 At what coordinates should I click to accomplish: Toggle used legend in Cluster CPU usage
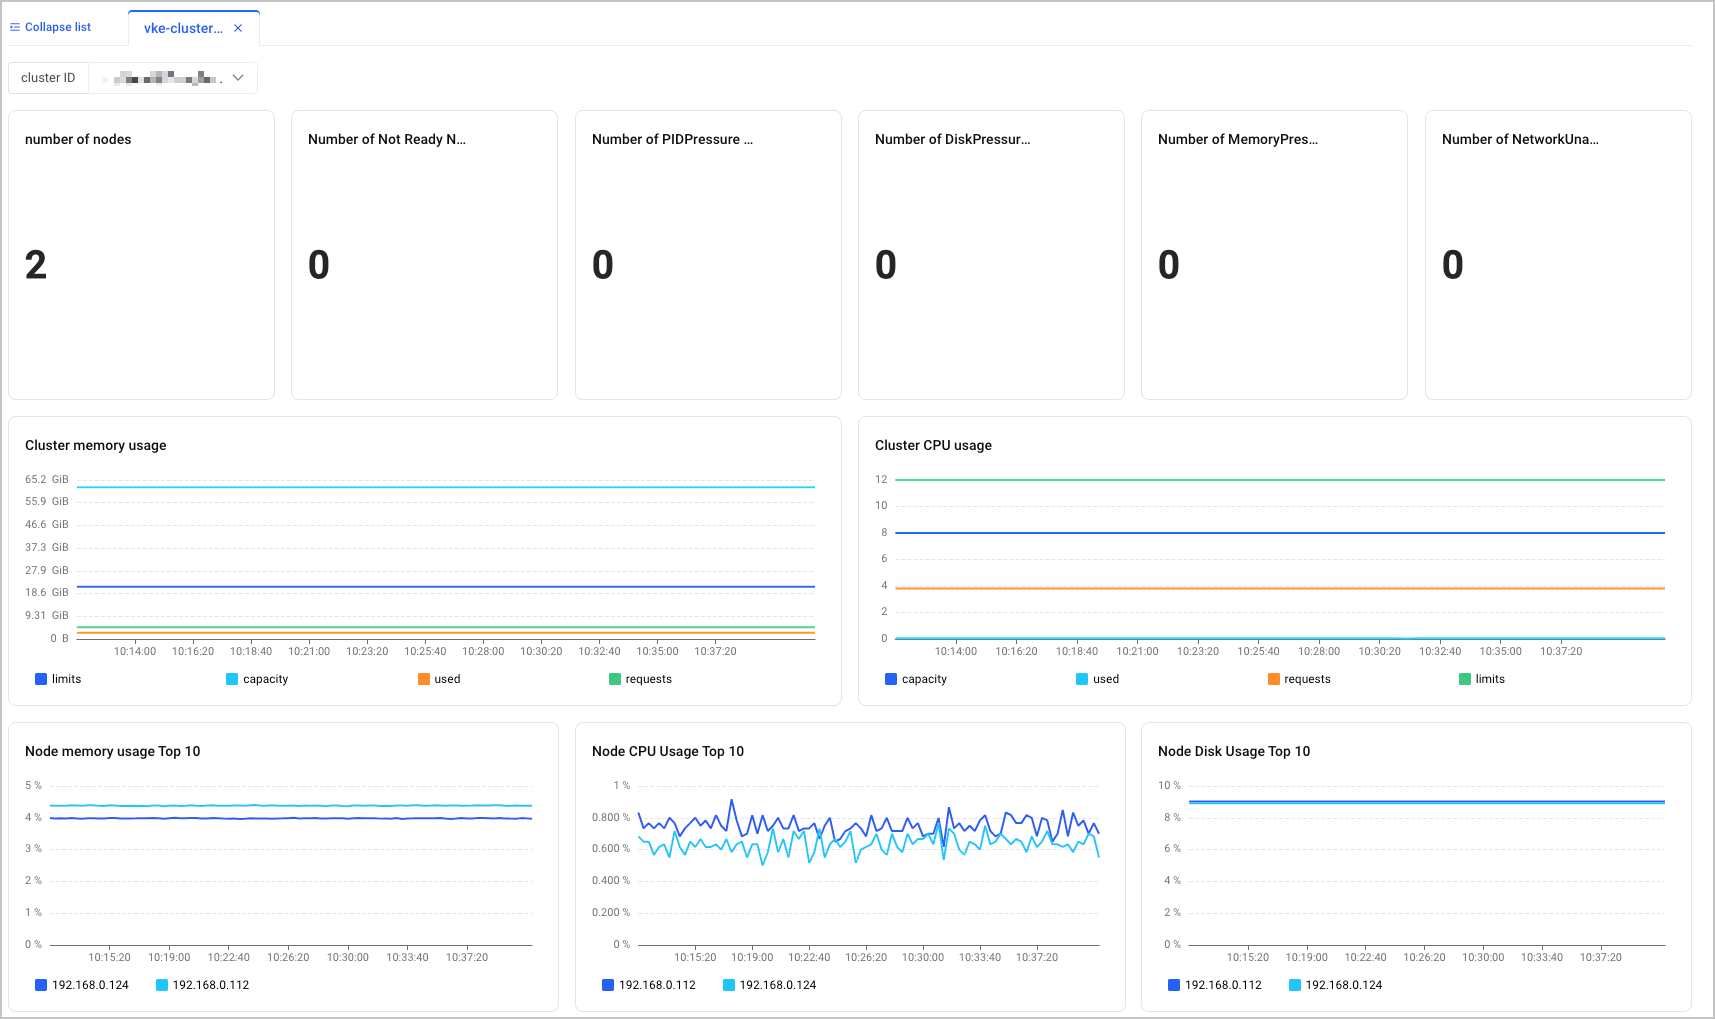[1097, 679]
